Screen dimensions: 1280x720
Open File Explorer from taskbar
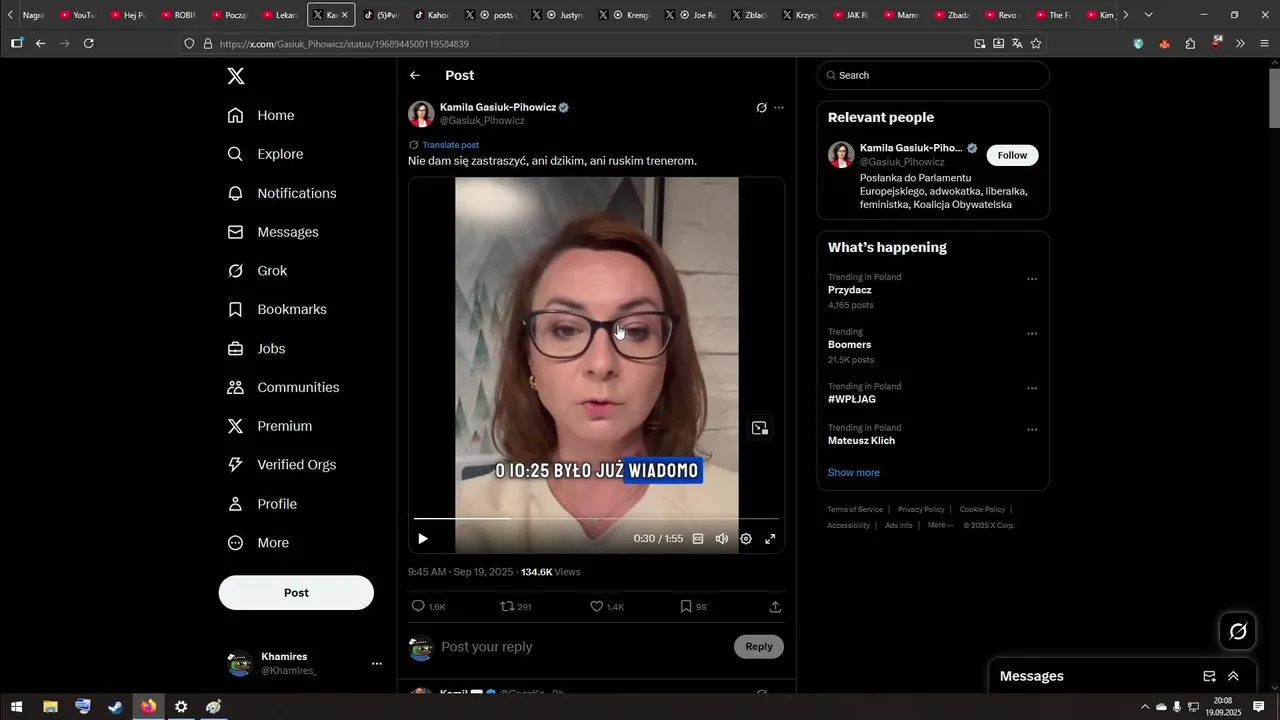tap(50, 707)
